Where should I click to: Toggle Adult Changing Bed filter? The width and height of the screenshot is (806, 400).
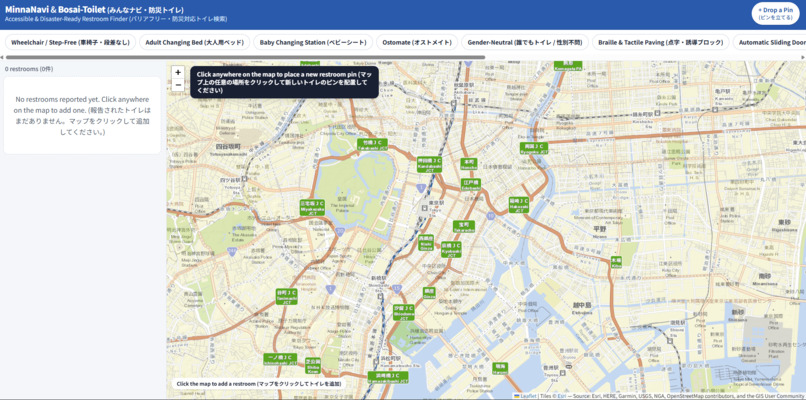(x=195, y=43)
